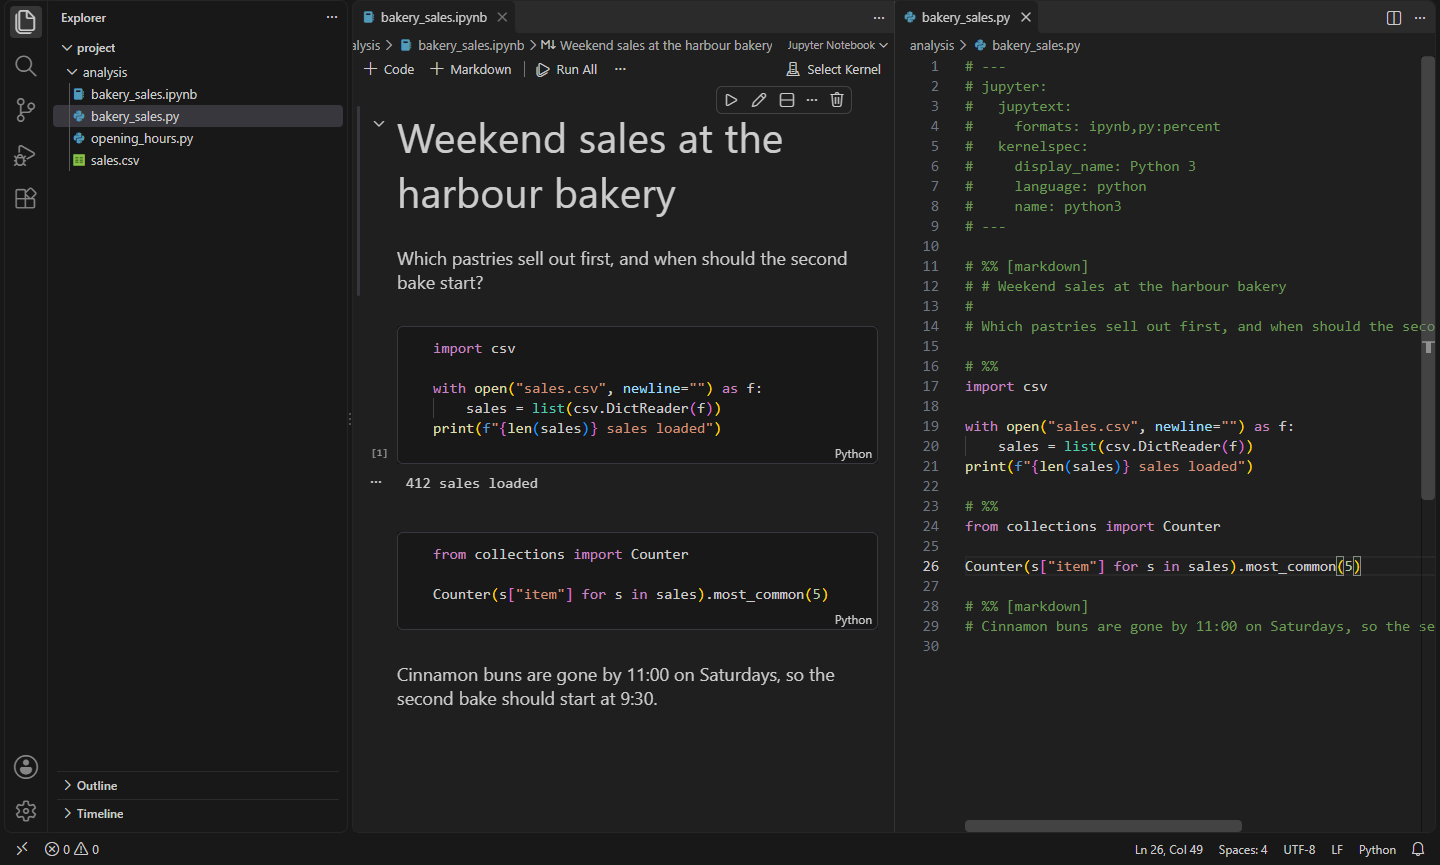1440x865 pixels.
Task: Open the Search view
Action: coord(26,66)
